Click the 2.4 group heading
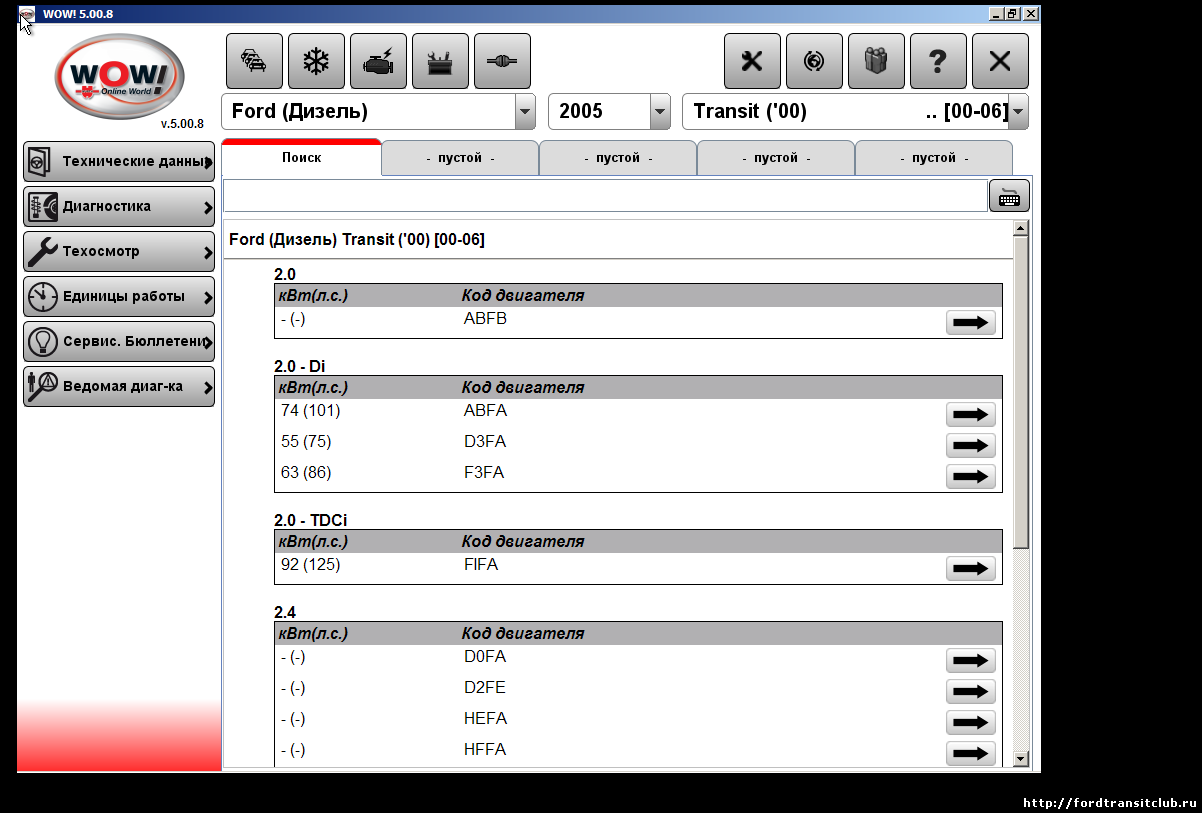Screen dimensions: 1202x813 click(285, 612)
